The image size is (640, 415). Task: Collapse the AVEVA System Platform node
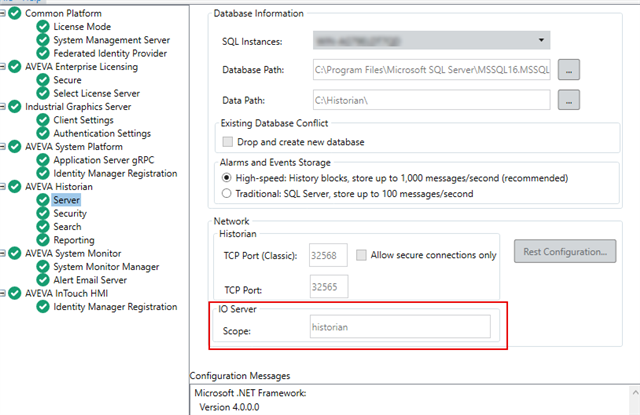point(2,146)
